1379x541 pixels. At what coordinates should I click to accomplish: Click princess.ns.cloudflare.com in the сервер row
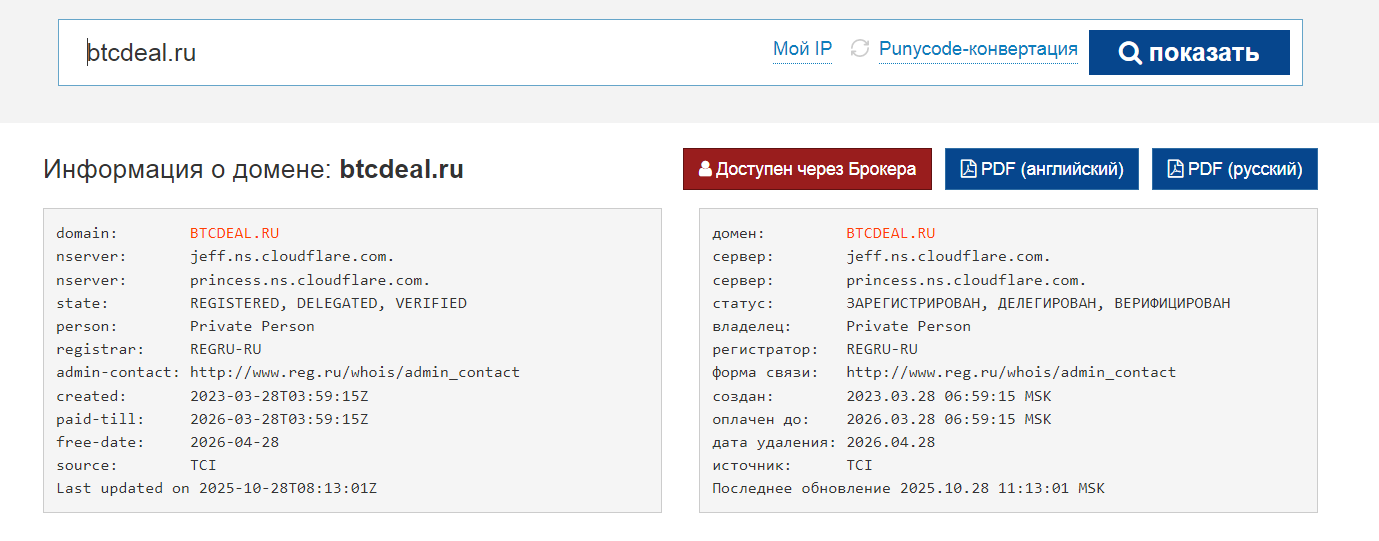point(966,280)
